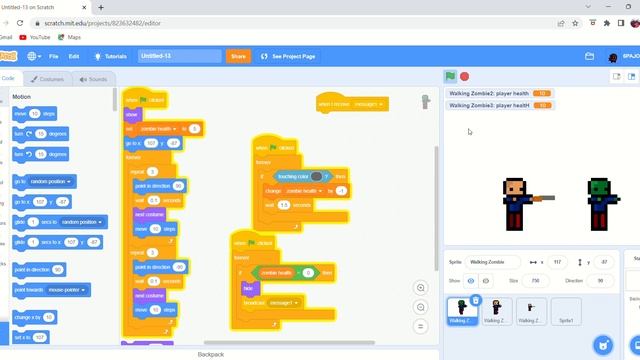Viewport: 640px width, 360px height.
Task: Open go to random position dropdown
Action: click(x=50, y=181)
